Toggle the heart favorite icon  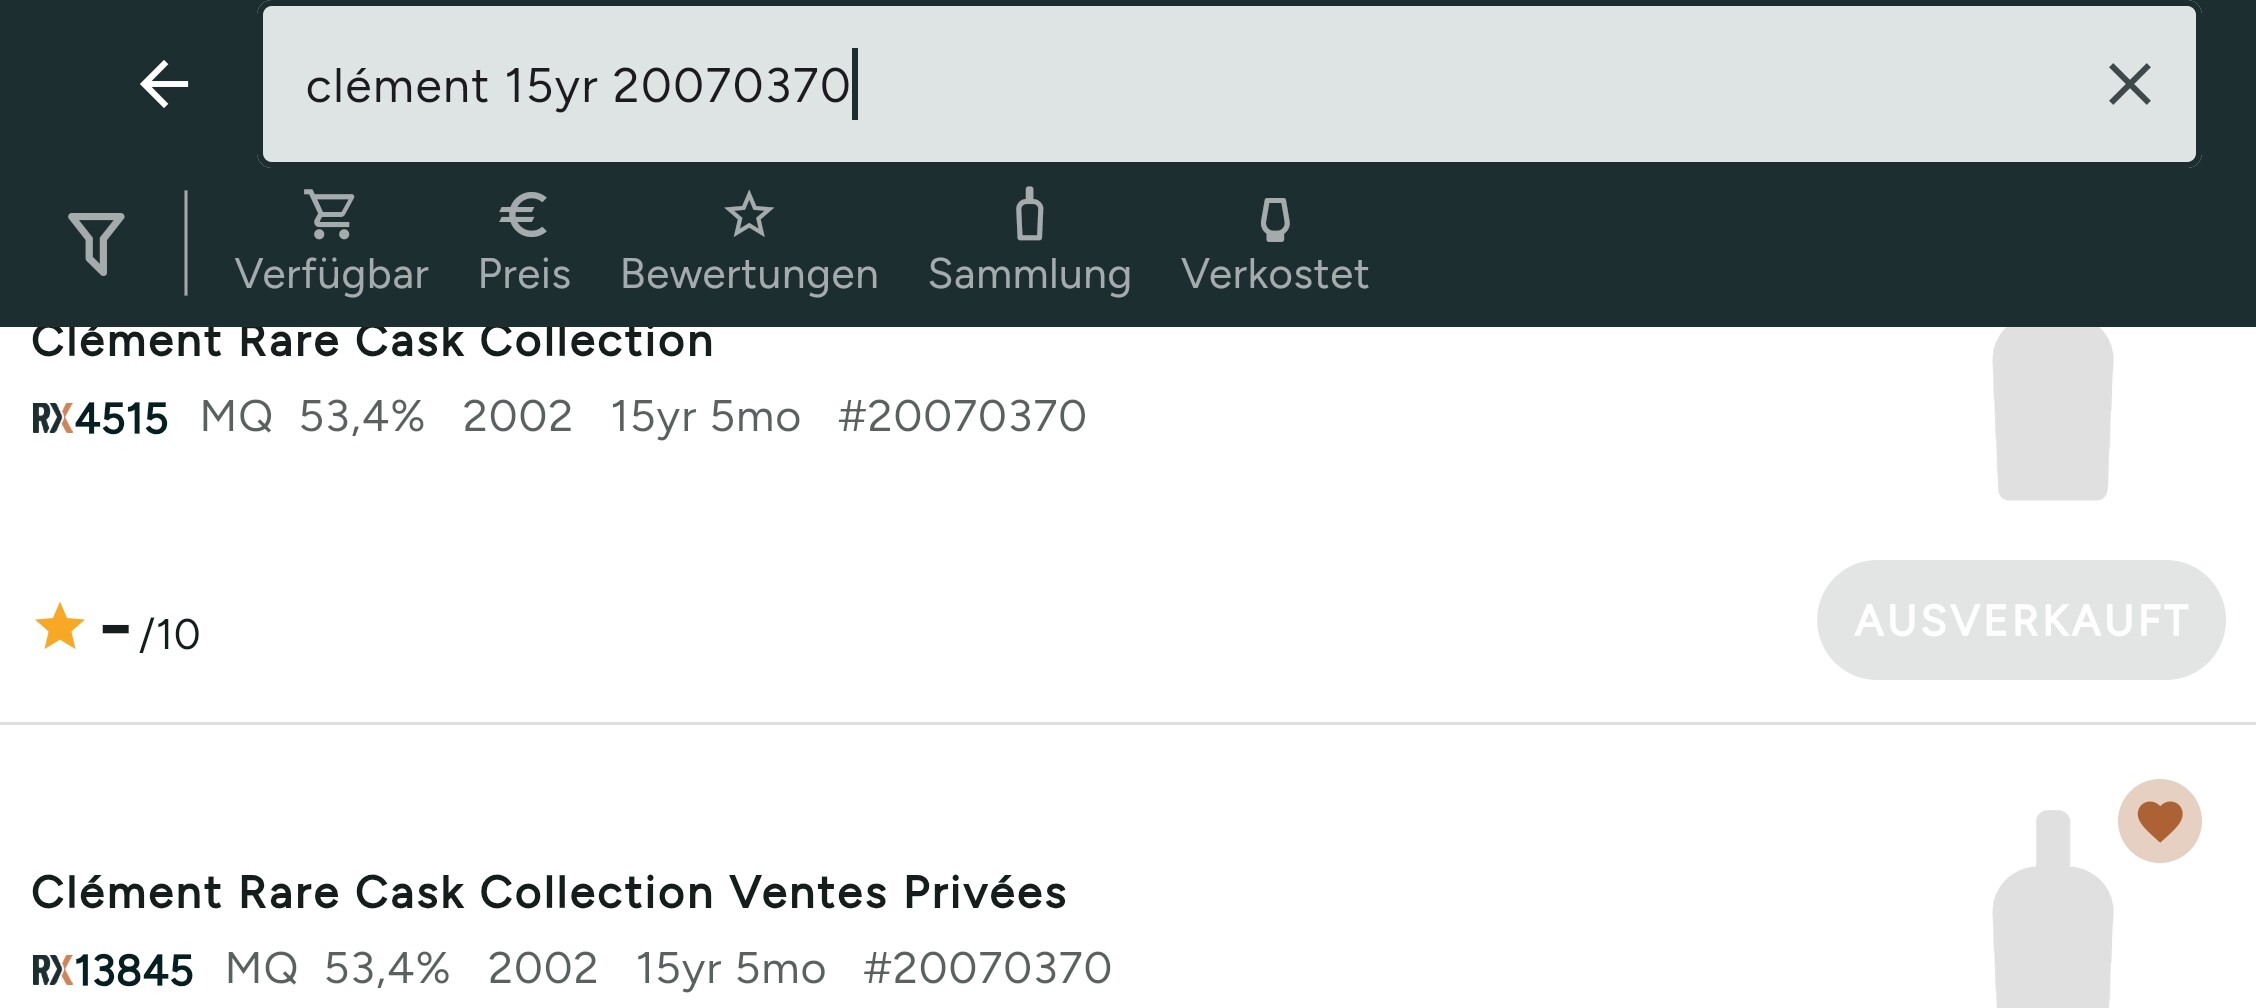[2159, 821]
